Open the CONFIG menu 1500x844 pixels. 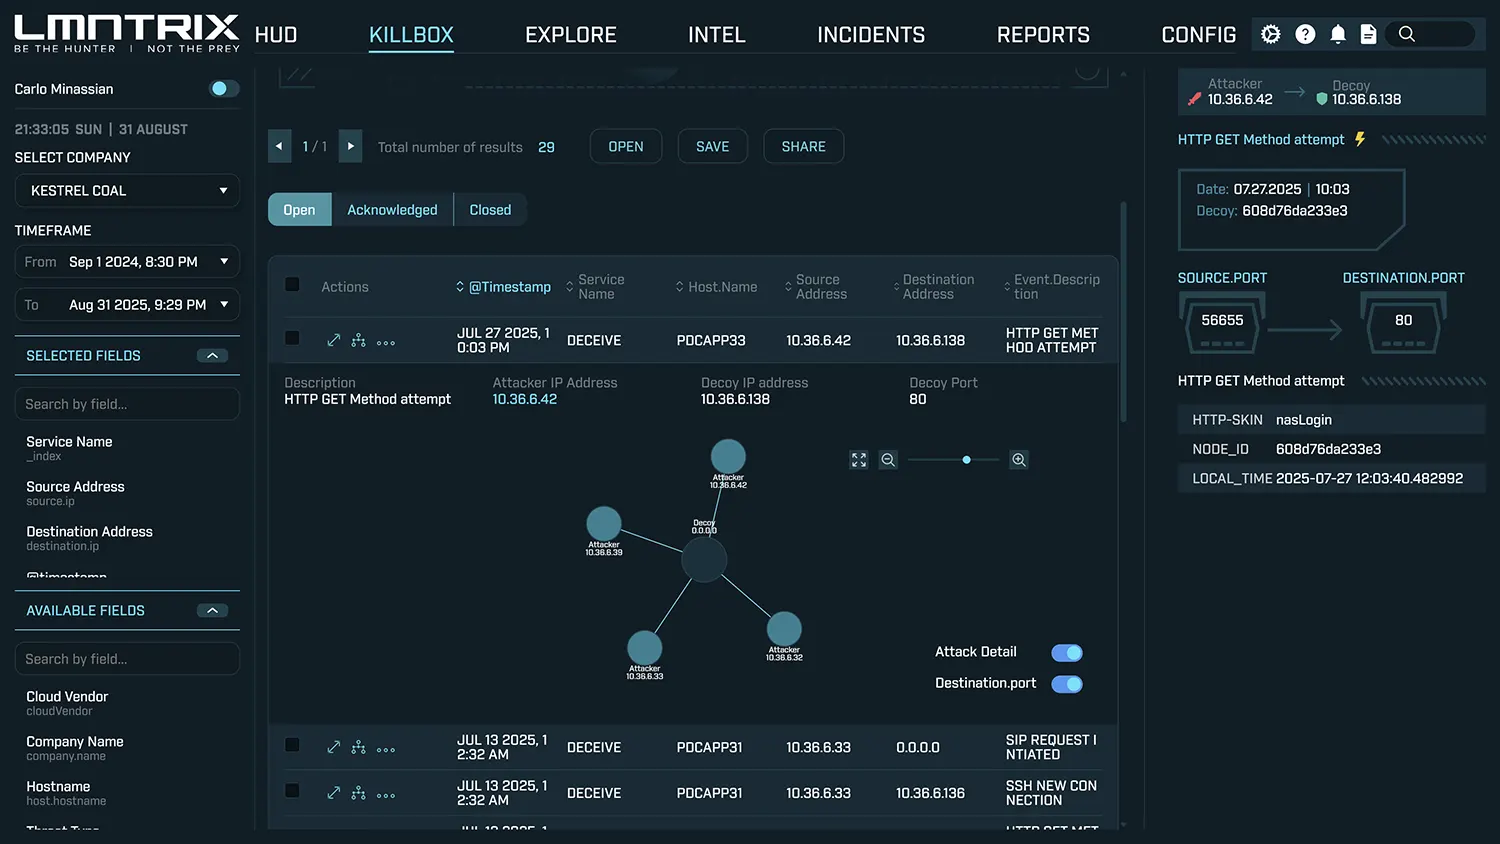[x=1199, y=35]
